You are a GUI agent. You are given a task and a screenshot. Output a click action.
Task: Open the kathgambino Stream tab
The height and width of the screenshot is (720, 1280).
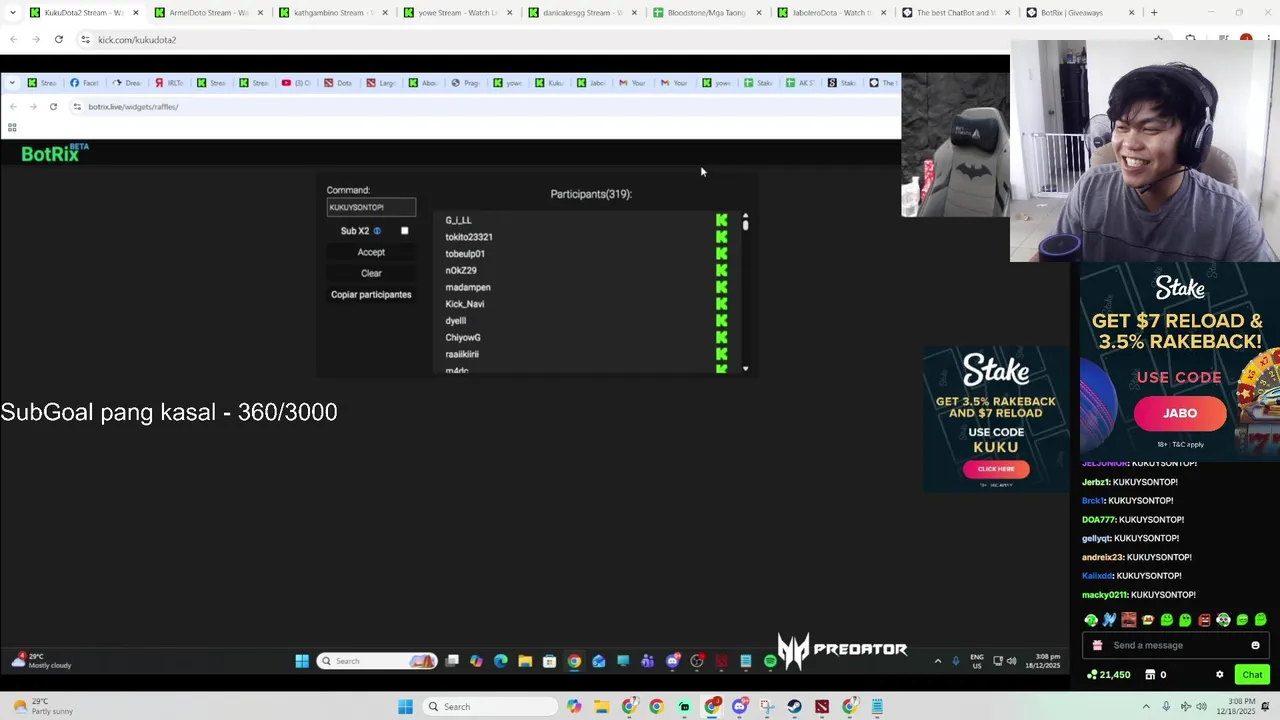pos(332,13)
